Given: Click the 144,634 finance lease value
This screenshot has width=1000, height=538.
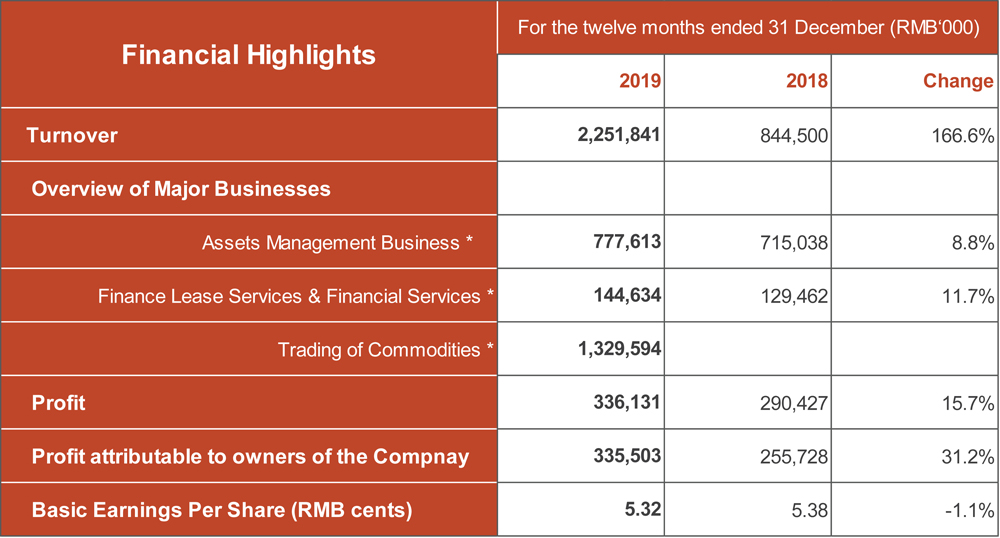Looking at the screenshot, I should pos(627,296).
